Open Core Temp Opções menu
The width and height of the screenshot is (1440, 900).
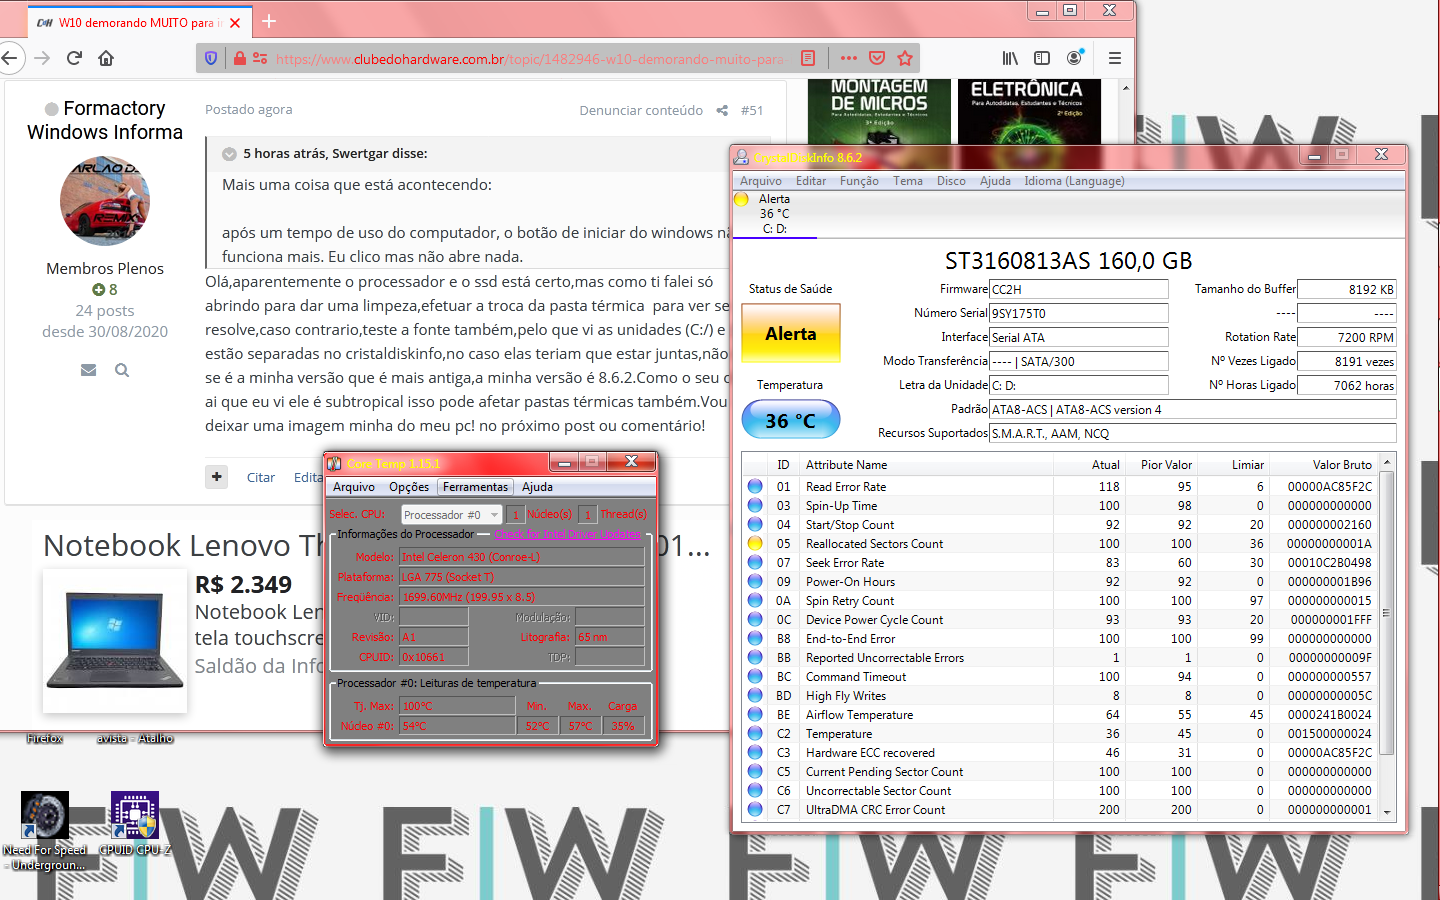(409, 487)
